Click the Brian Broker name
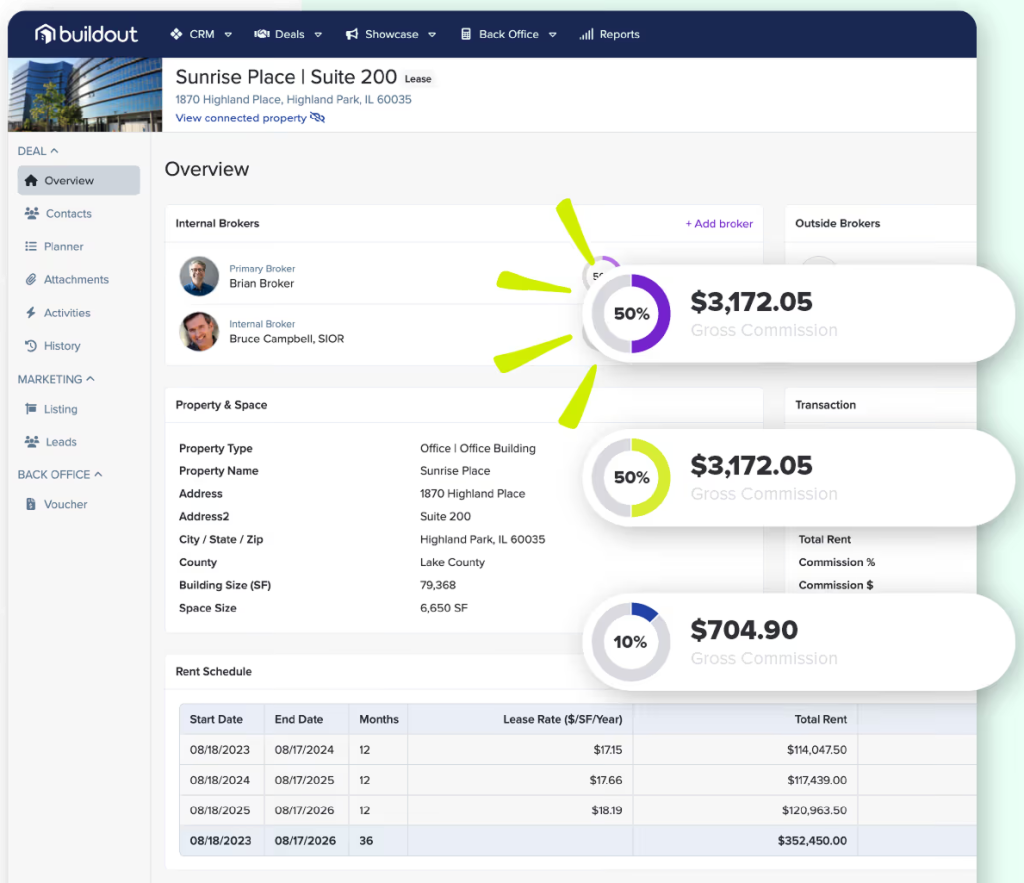 pos(261,283)
